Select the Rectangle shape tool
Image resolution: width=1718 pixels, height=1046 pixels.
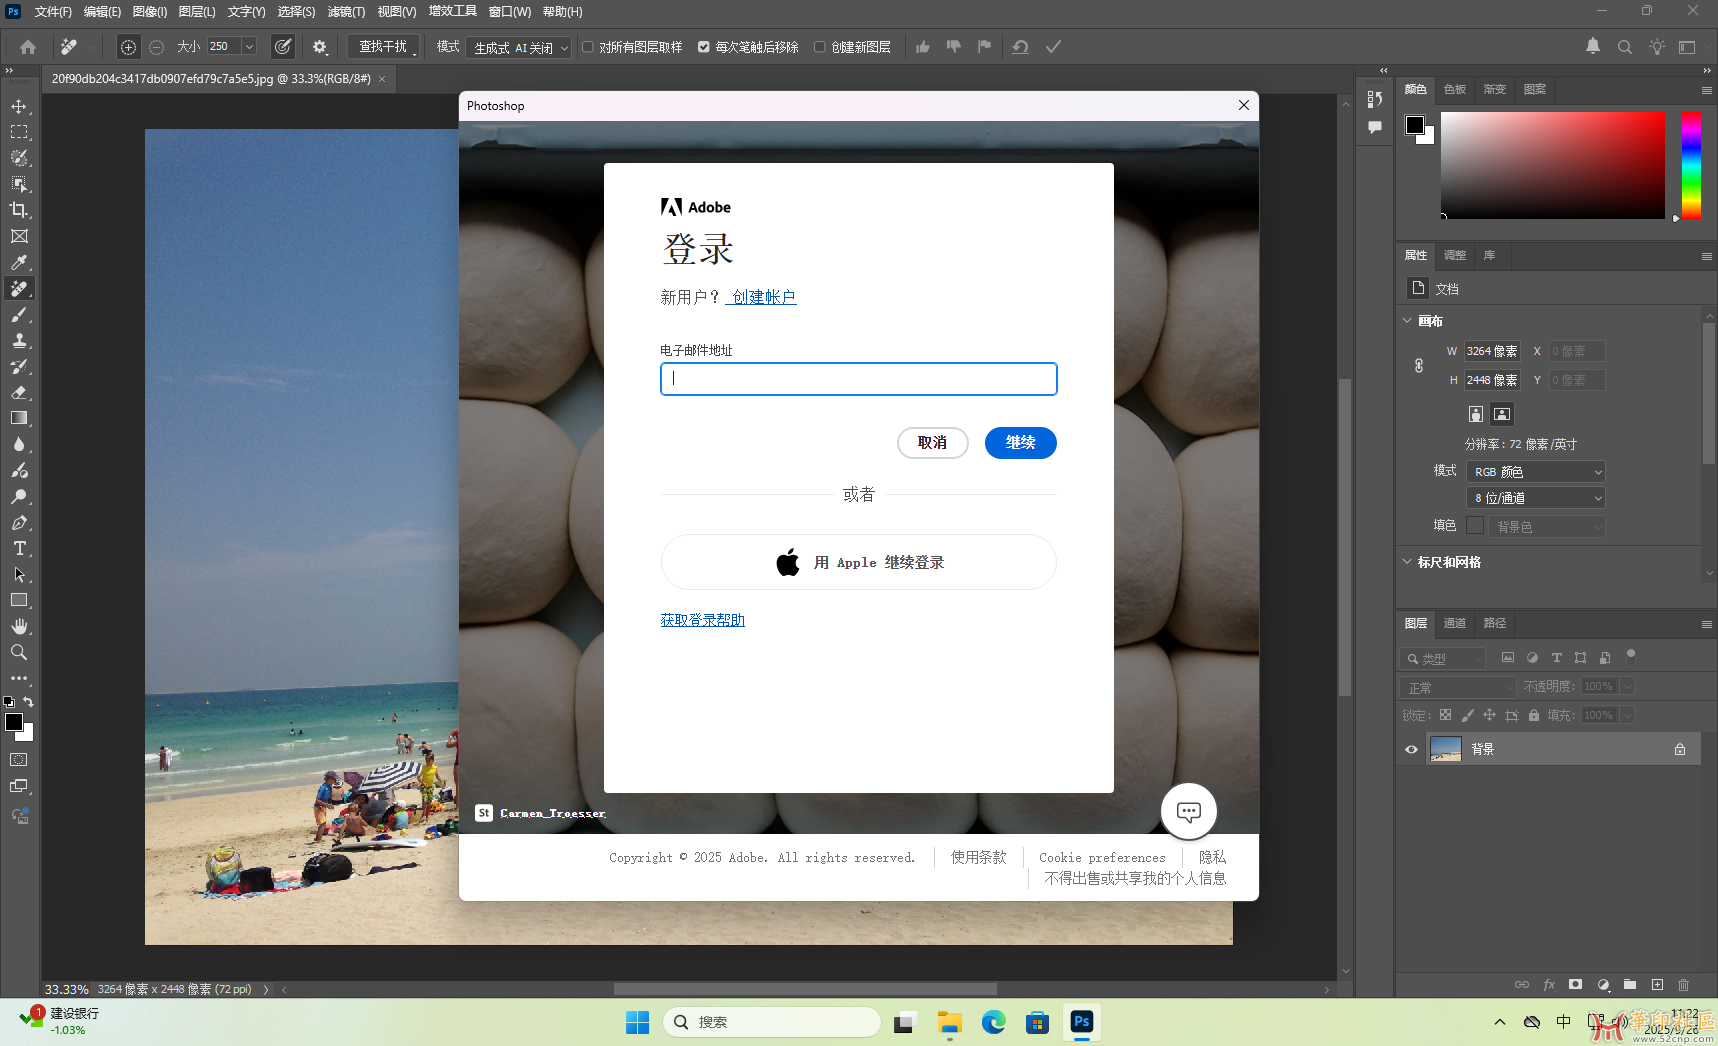click(19, 600)
